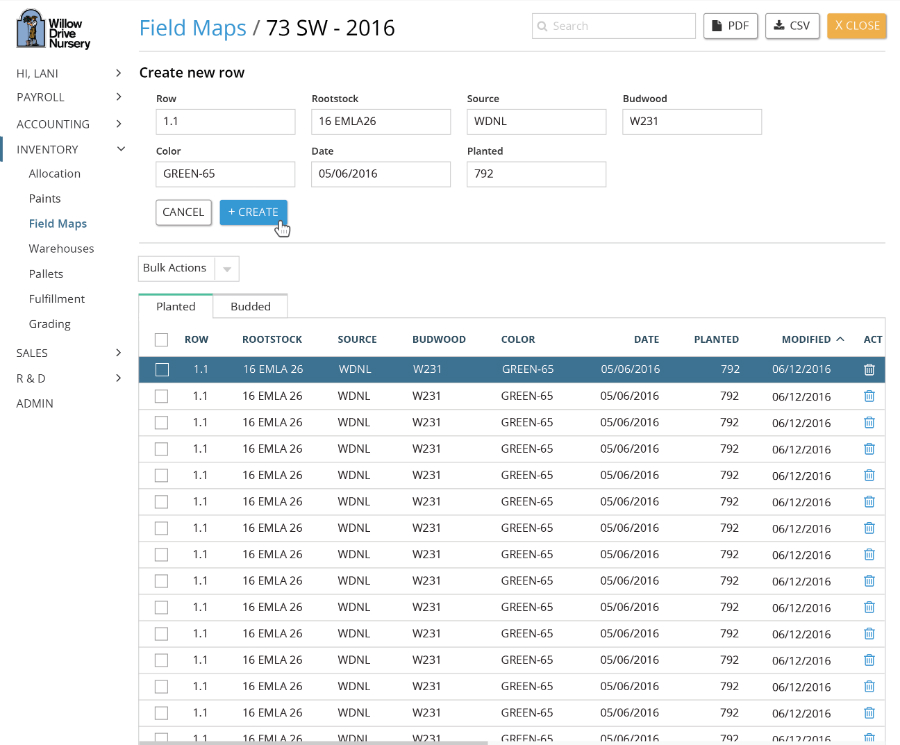The width and height of the screenshot is (900, 745).
Task: Export the field map as PDF
Action: (x=730, y=26)
